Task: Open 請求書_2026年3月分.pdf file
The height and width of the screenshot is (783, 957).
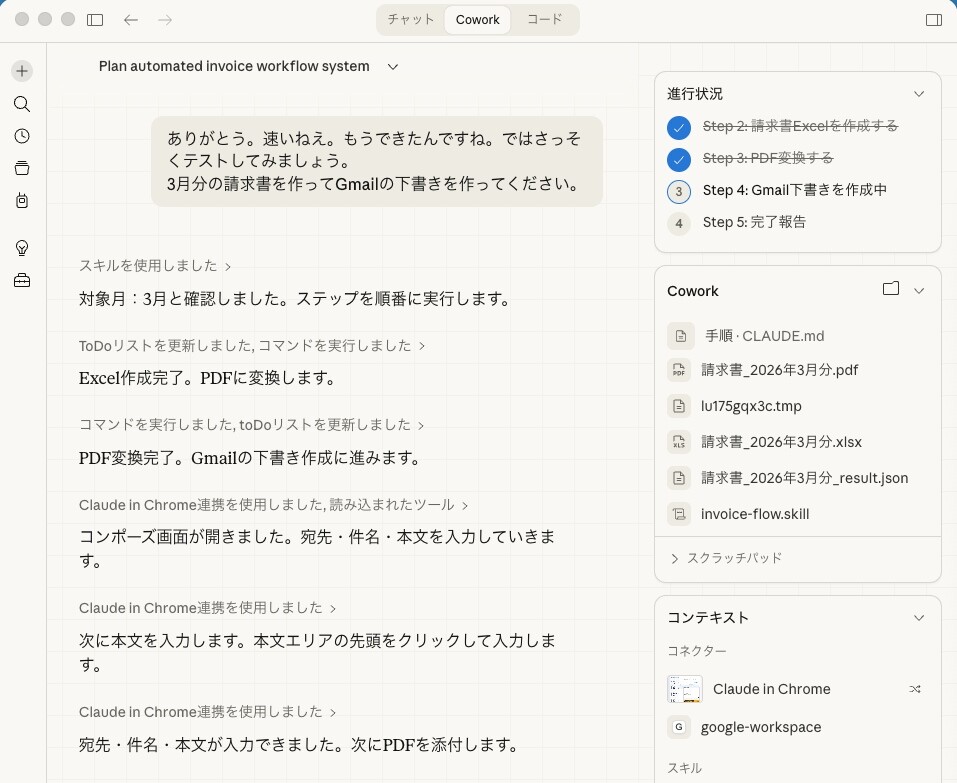Action: coord(779,370)
